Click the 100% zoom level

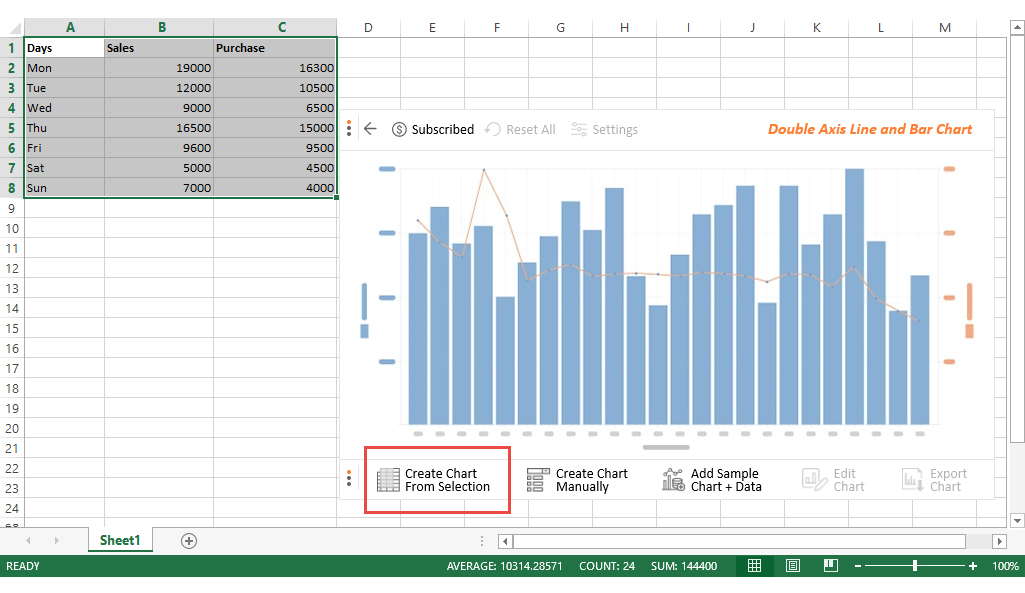click(1005, 566)
